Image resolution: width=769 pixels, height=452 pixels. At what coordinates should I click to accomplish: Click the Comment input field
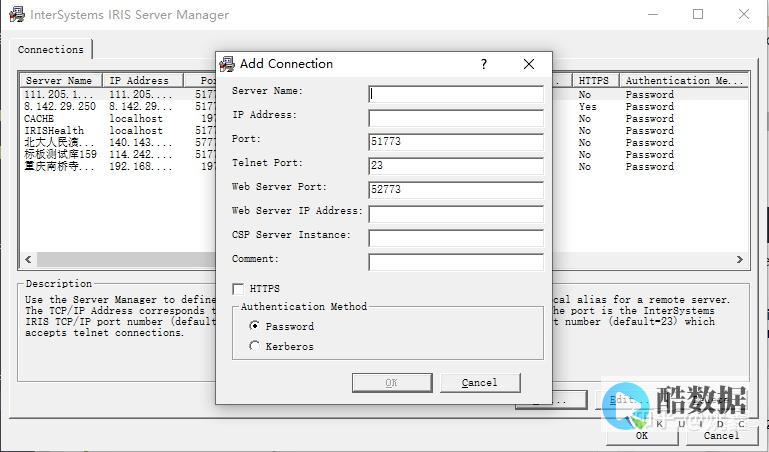(456, 262)
